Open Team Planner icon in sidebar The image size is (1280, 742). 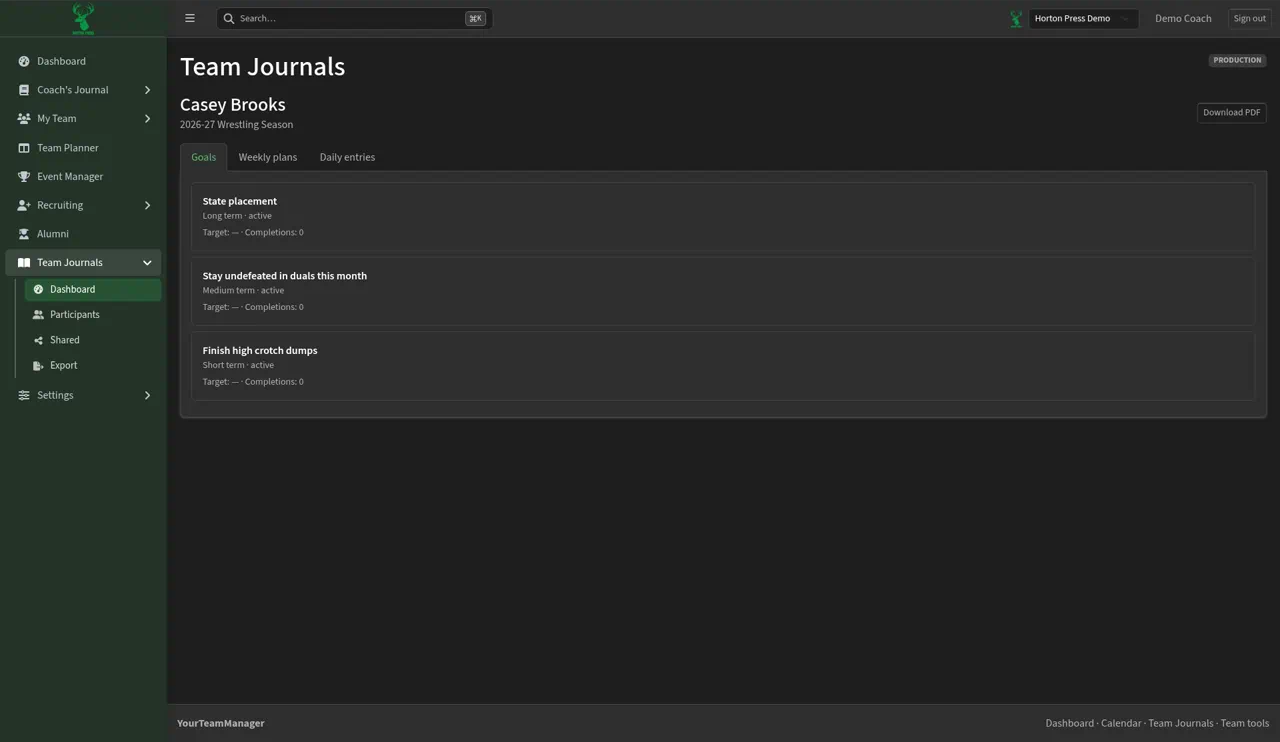(24, 148)
